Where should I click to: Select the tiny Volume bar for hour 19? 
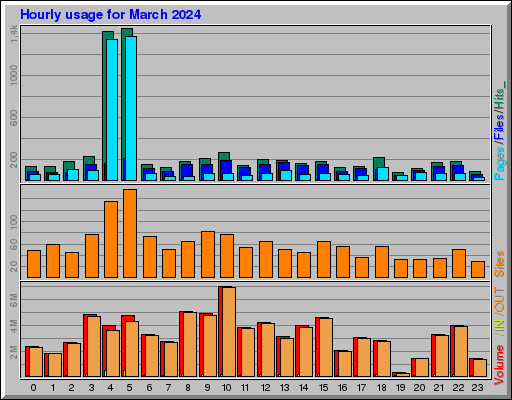coord(401,375)
